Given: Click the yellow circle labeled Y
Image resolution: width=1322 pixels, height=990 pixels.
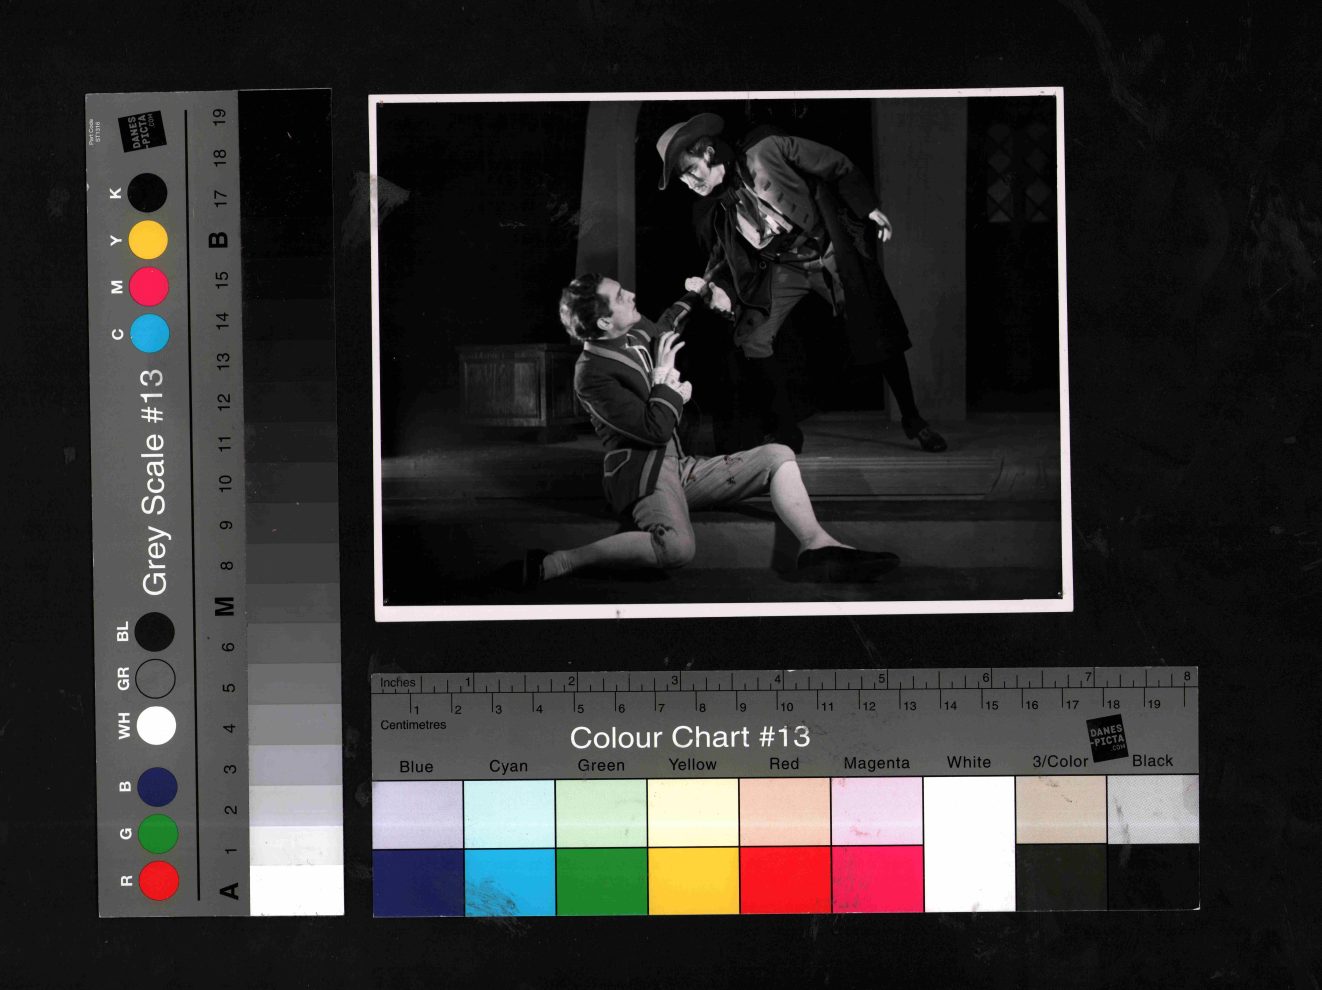Looking at the screenshot, I should pos(148,240).
